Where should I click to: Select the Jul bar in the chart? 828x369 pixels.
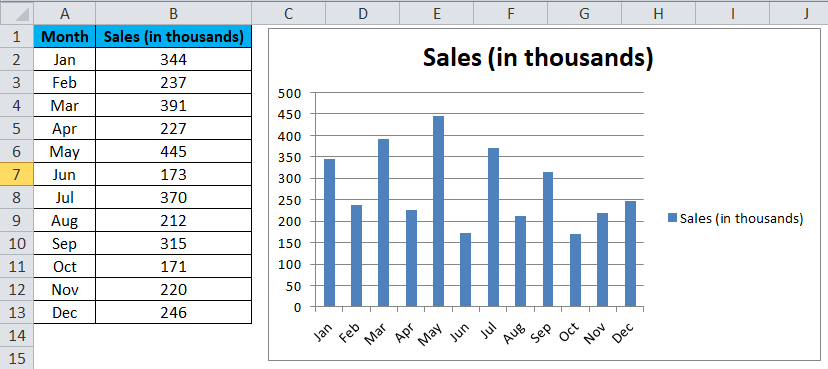pyautogui.click(x=493, y=227)
